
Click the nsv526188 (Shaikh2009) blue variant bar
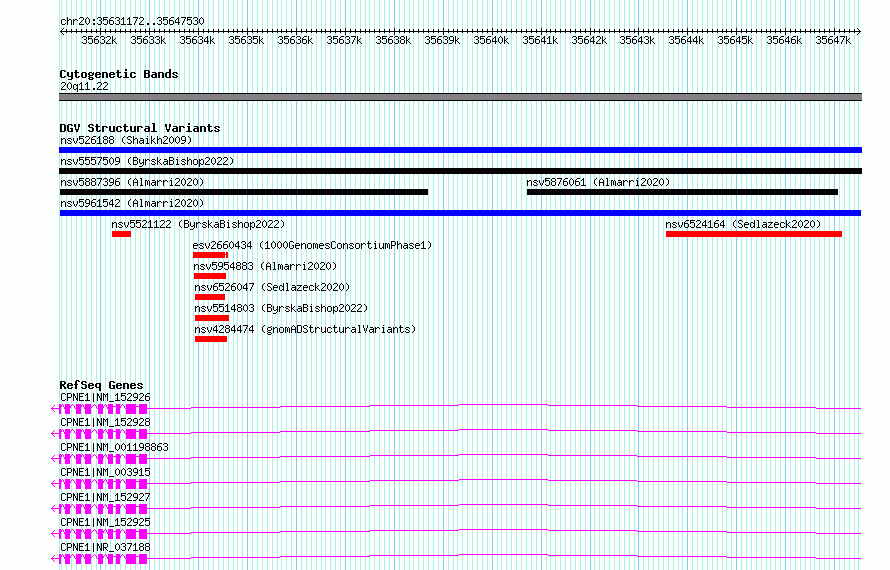point(460,150)
